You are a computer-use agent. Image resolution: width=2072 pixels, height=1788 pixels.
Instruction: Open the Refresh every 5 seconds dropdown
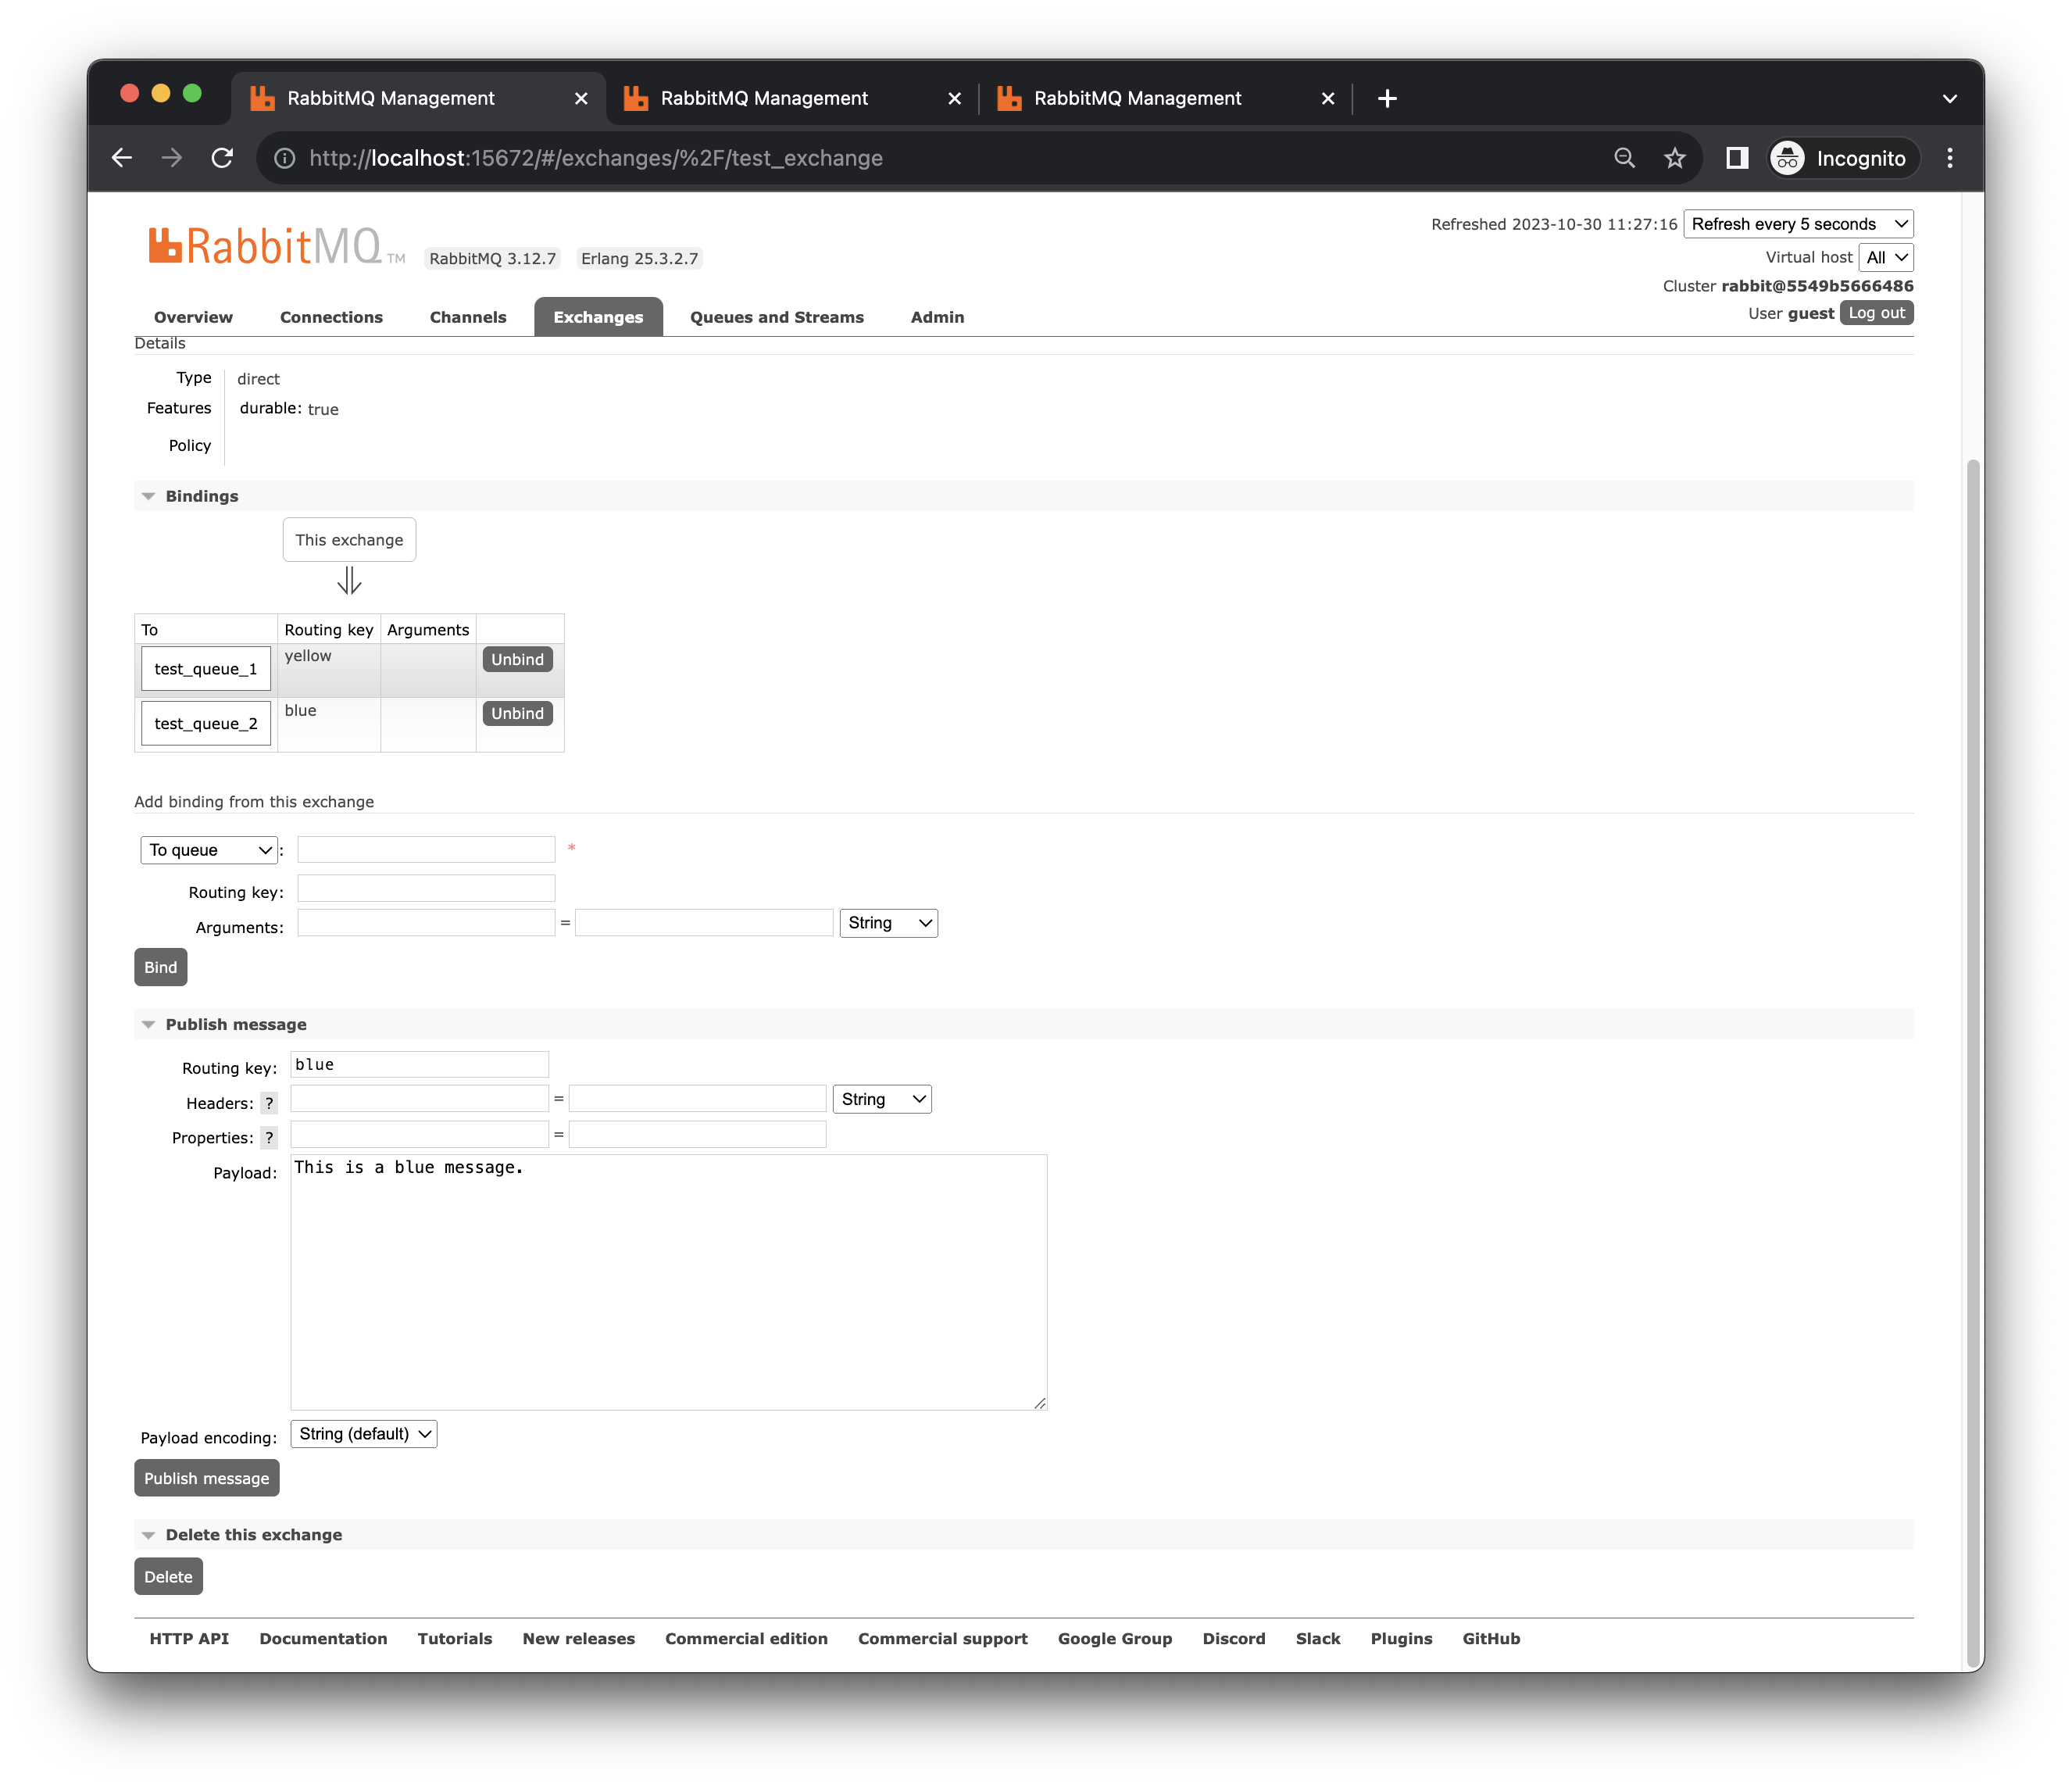(x=1798, y=224)
